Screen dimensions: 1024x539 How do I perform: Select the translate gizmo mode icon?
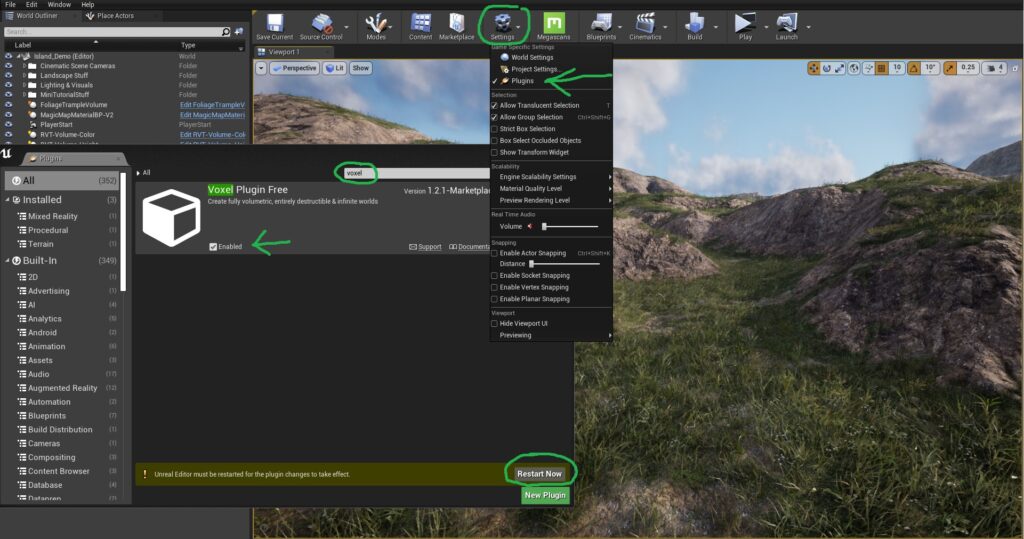click(814, 68)
